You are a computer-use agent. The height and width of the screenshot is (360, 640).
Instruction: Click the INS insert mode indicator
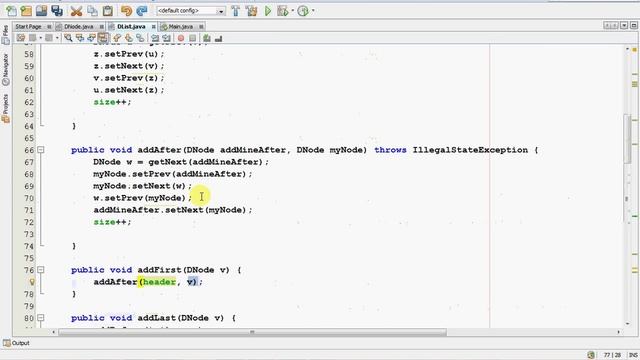click(633, 355)
